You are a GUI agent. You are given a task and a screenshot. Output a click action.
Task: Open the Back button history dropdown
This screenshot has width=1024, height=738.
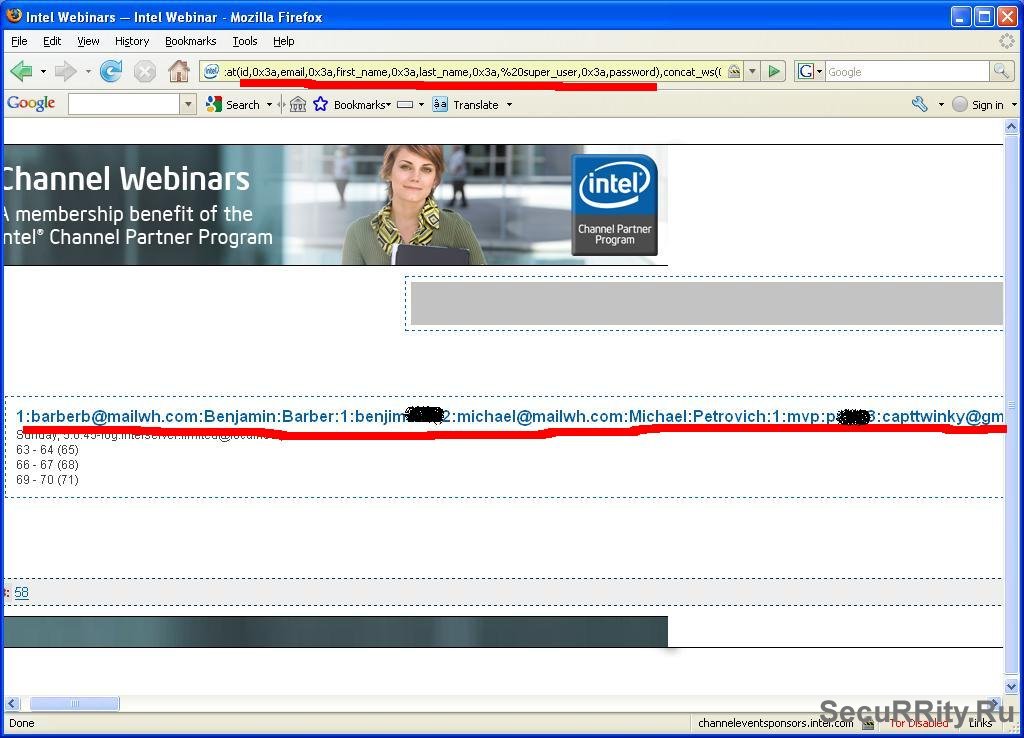43,71
